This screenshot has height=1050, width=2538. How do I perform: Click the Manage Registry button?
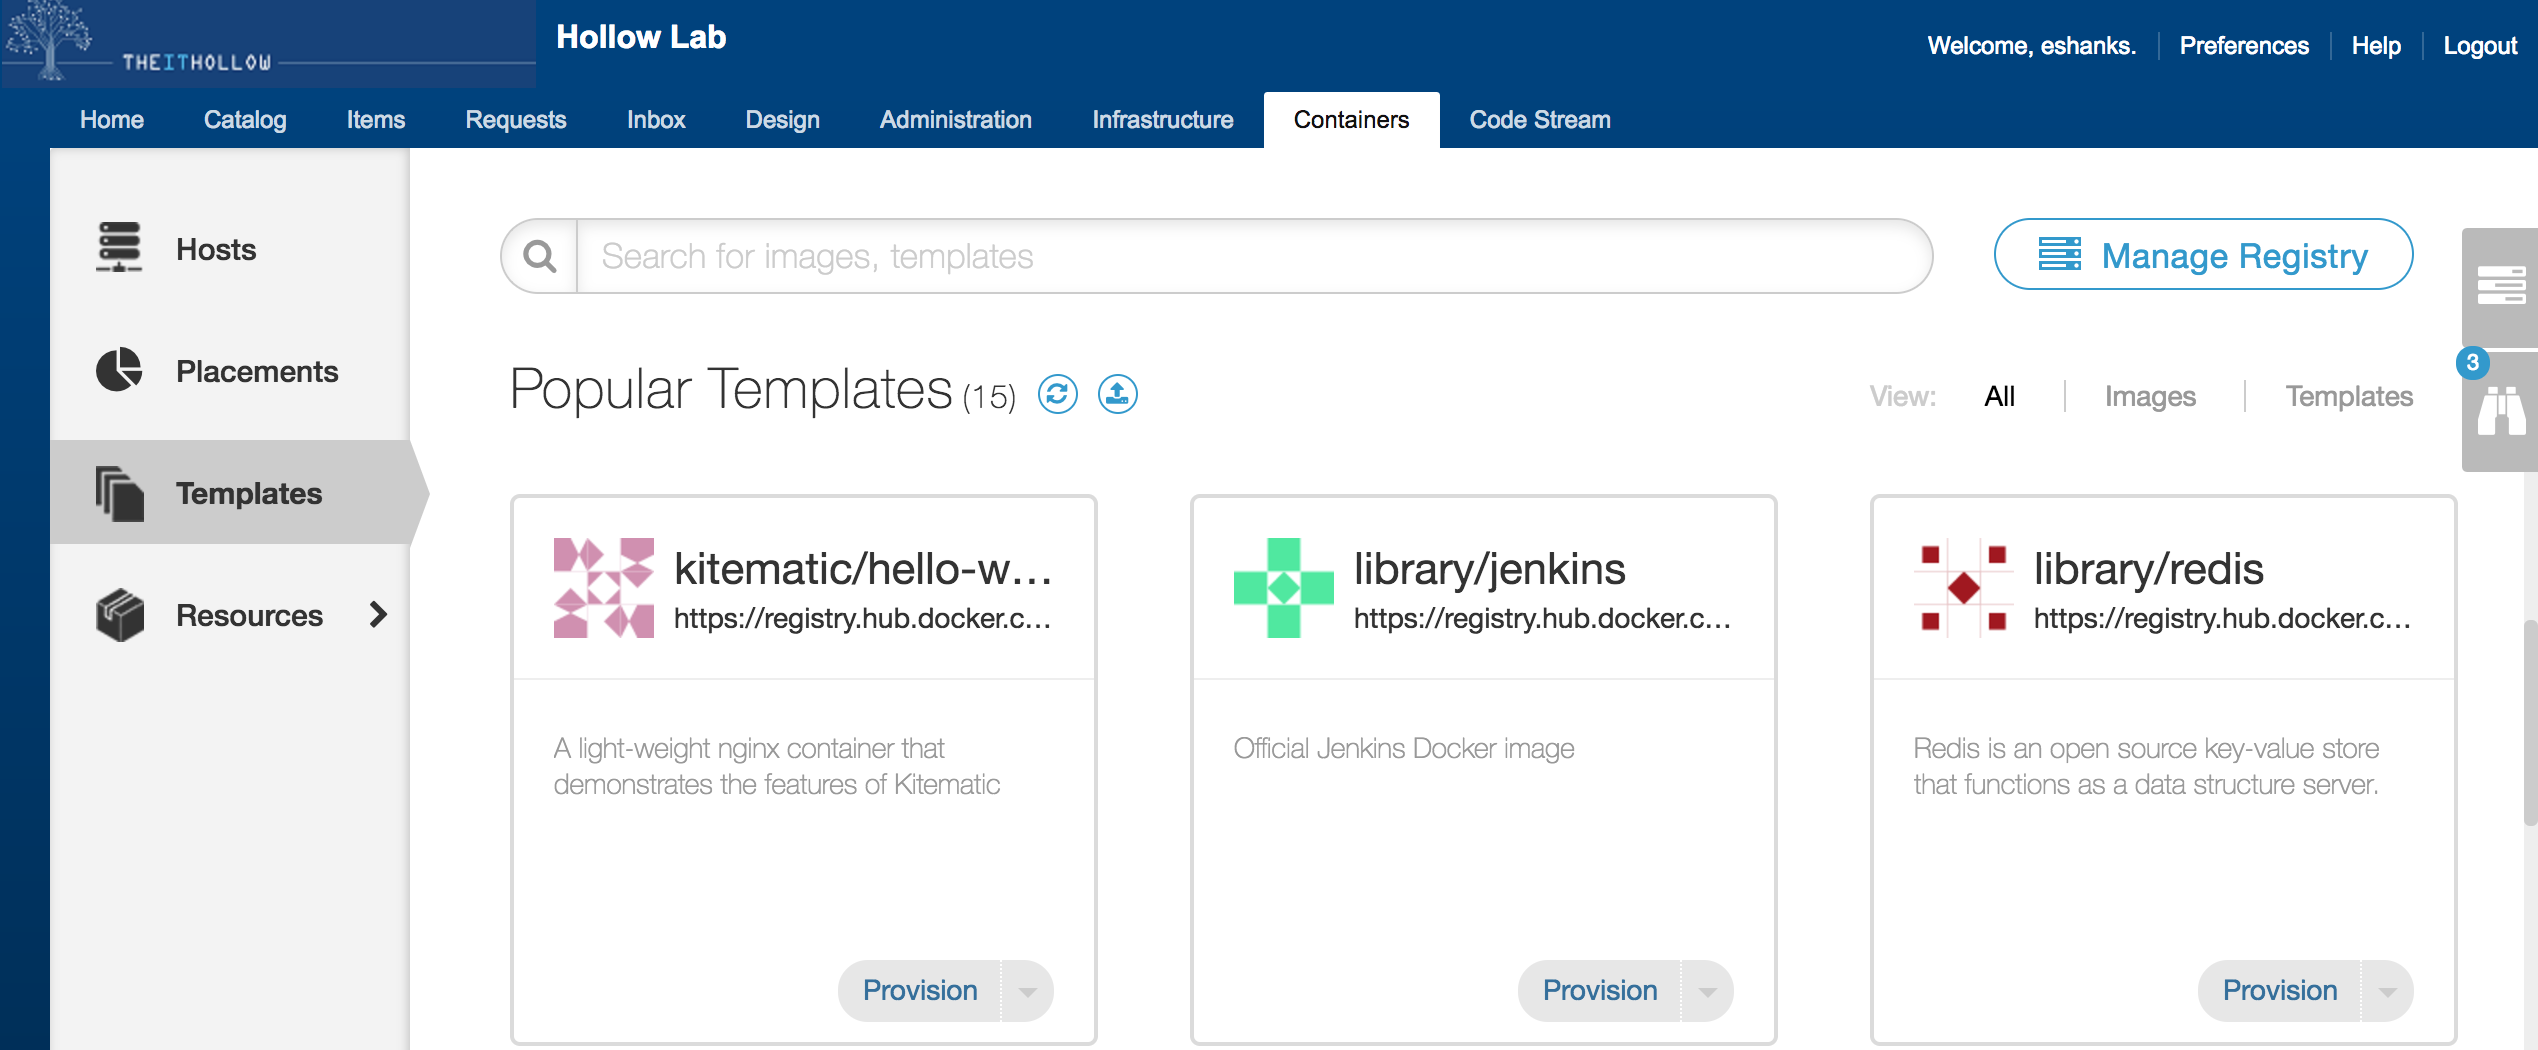(x=2203, y=255)
